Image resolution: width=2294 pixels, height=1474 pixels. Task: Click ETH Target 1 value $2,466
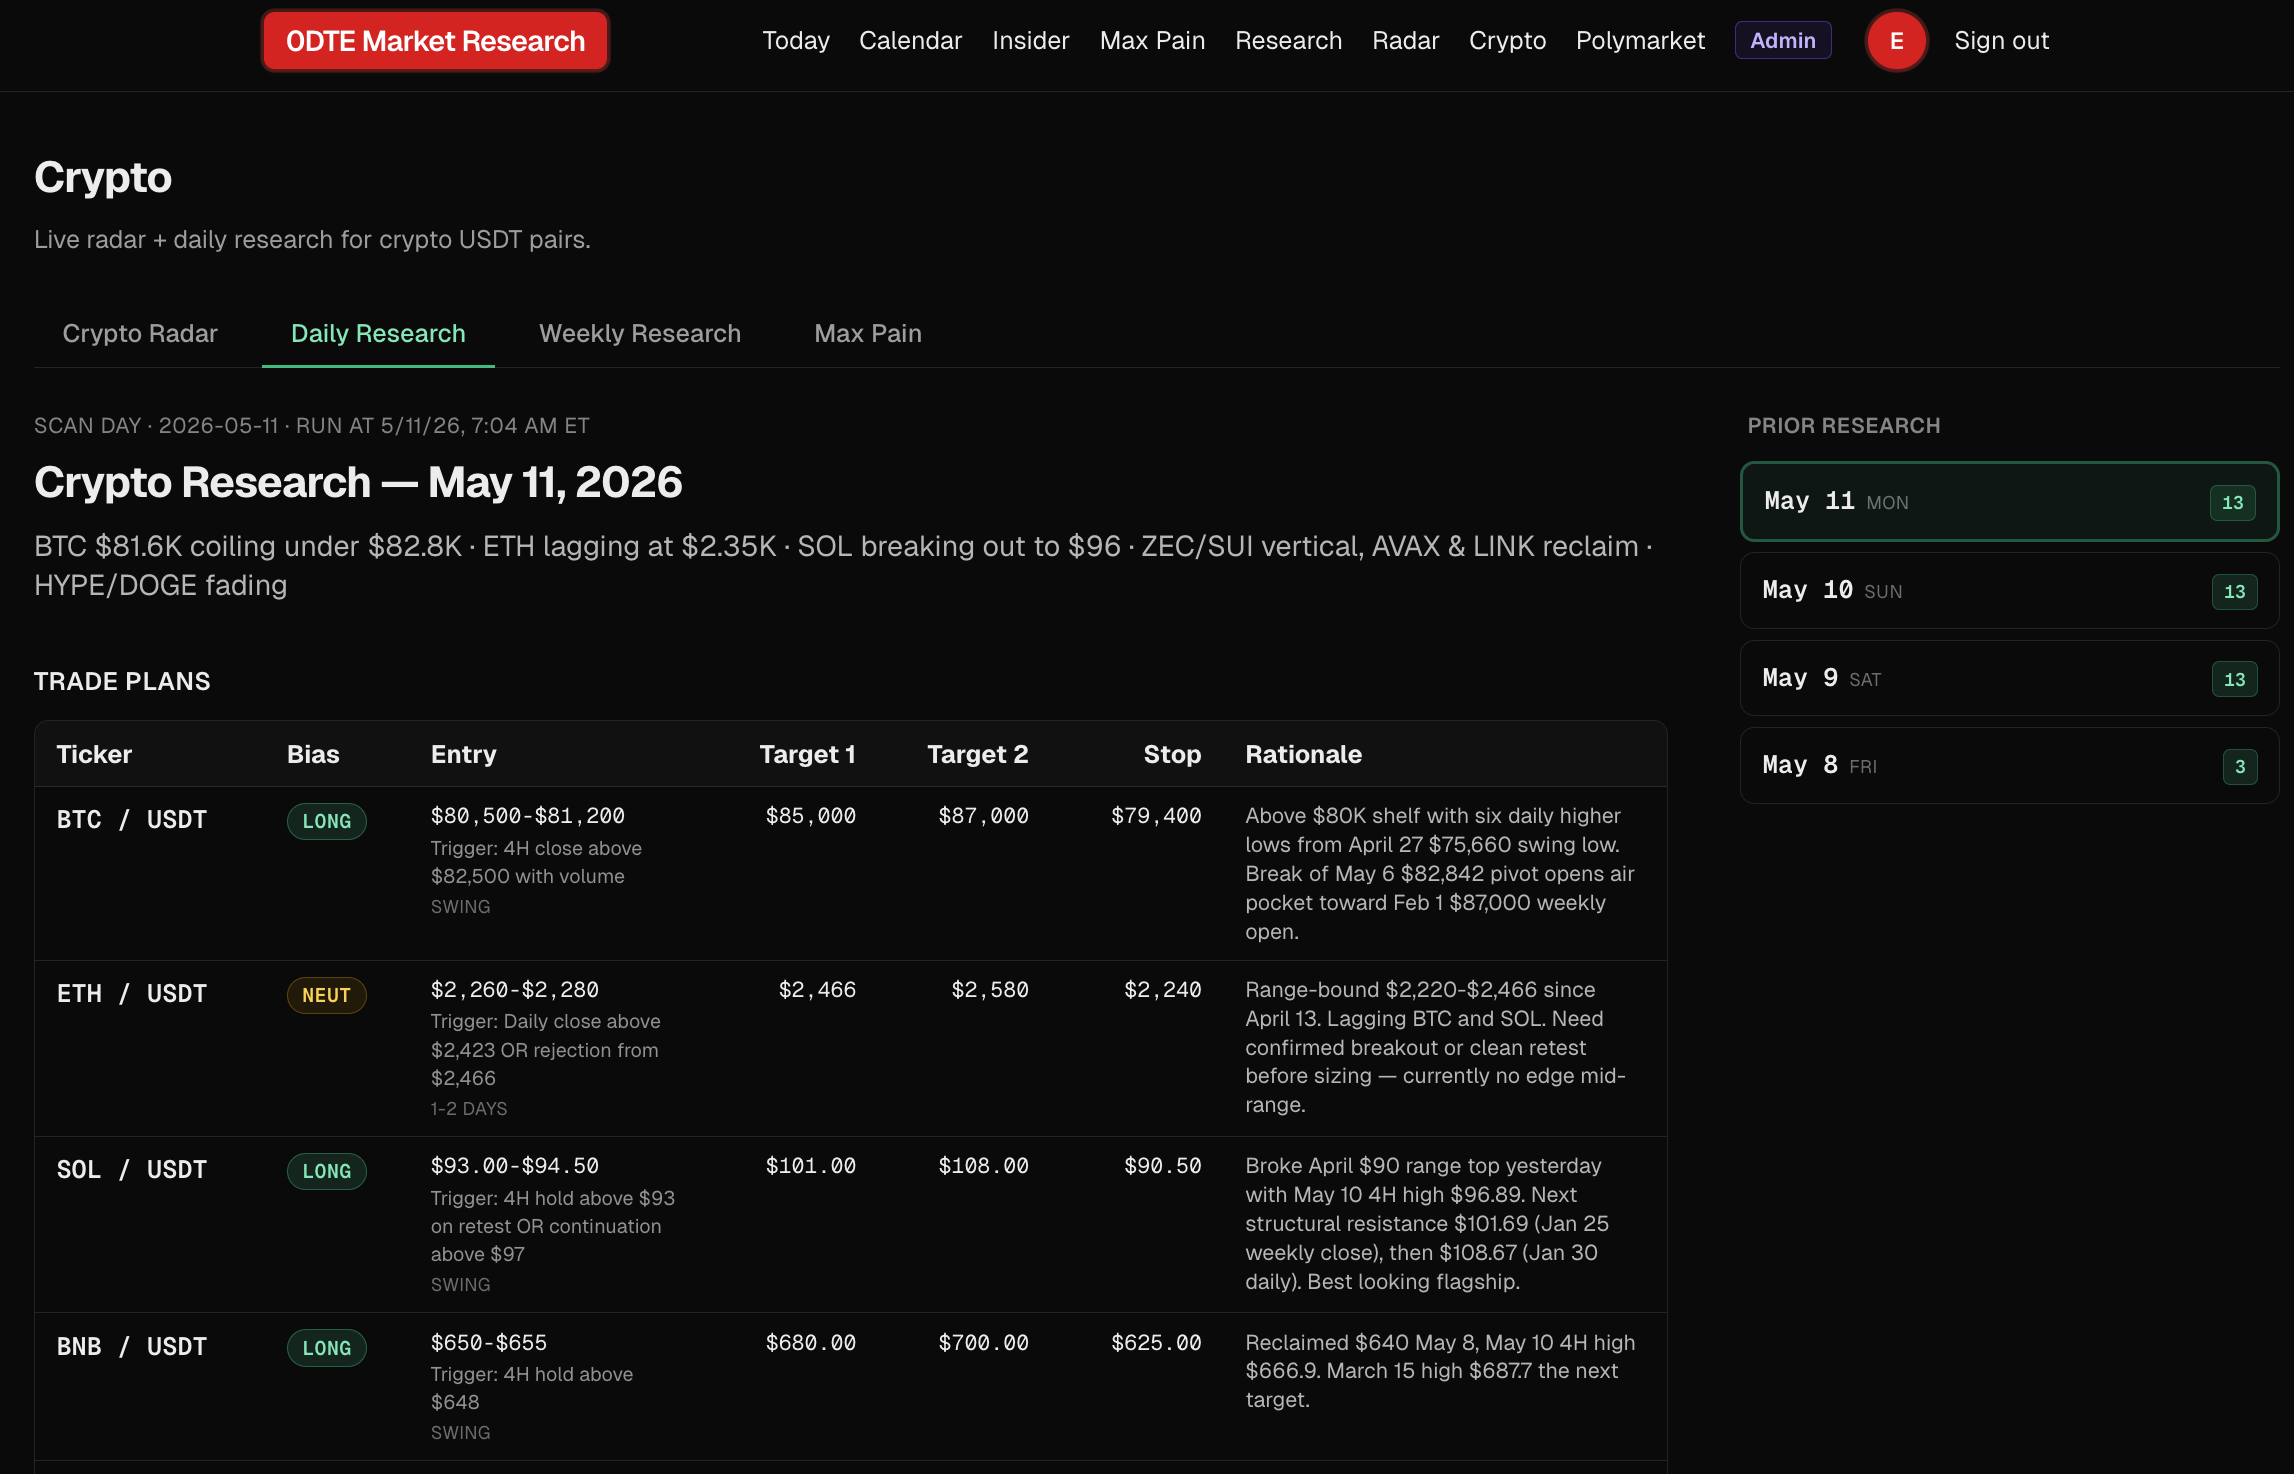[817, 990]
